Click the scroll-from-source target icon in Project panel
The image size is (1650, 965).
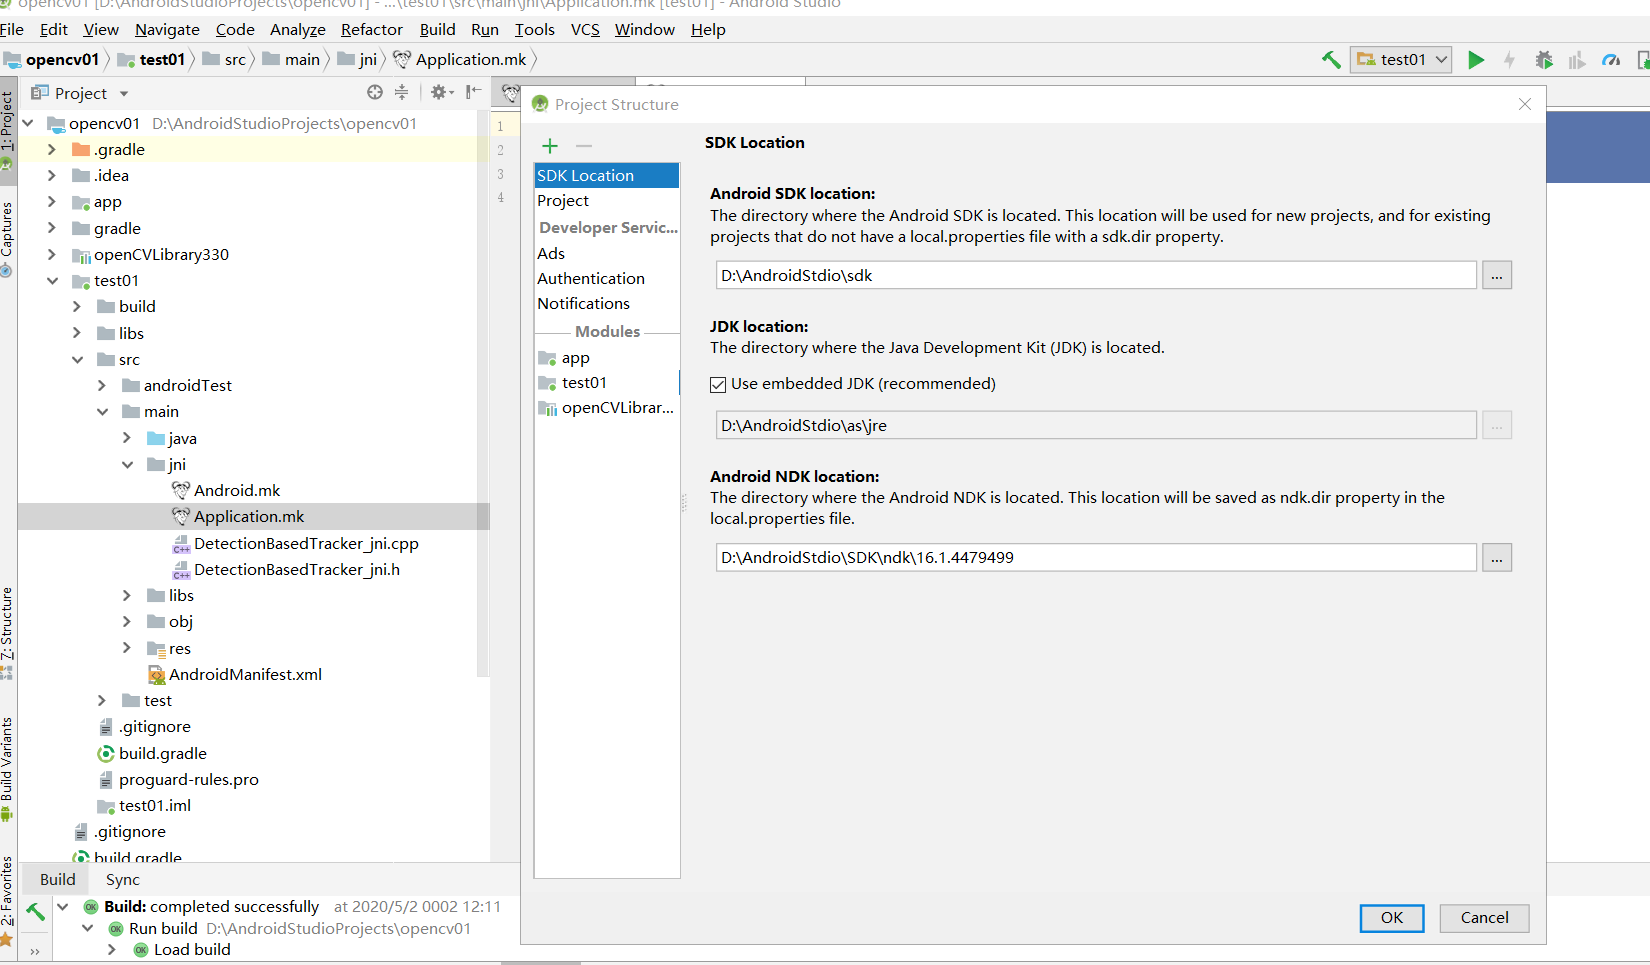[375, 92]
